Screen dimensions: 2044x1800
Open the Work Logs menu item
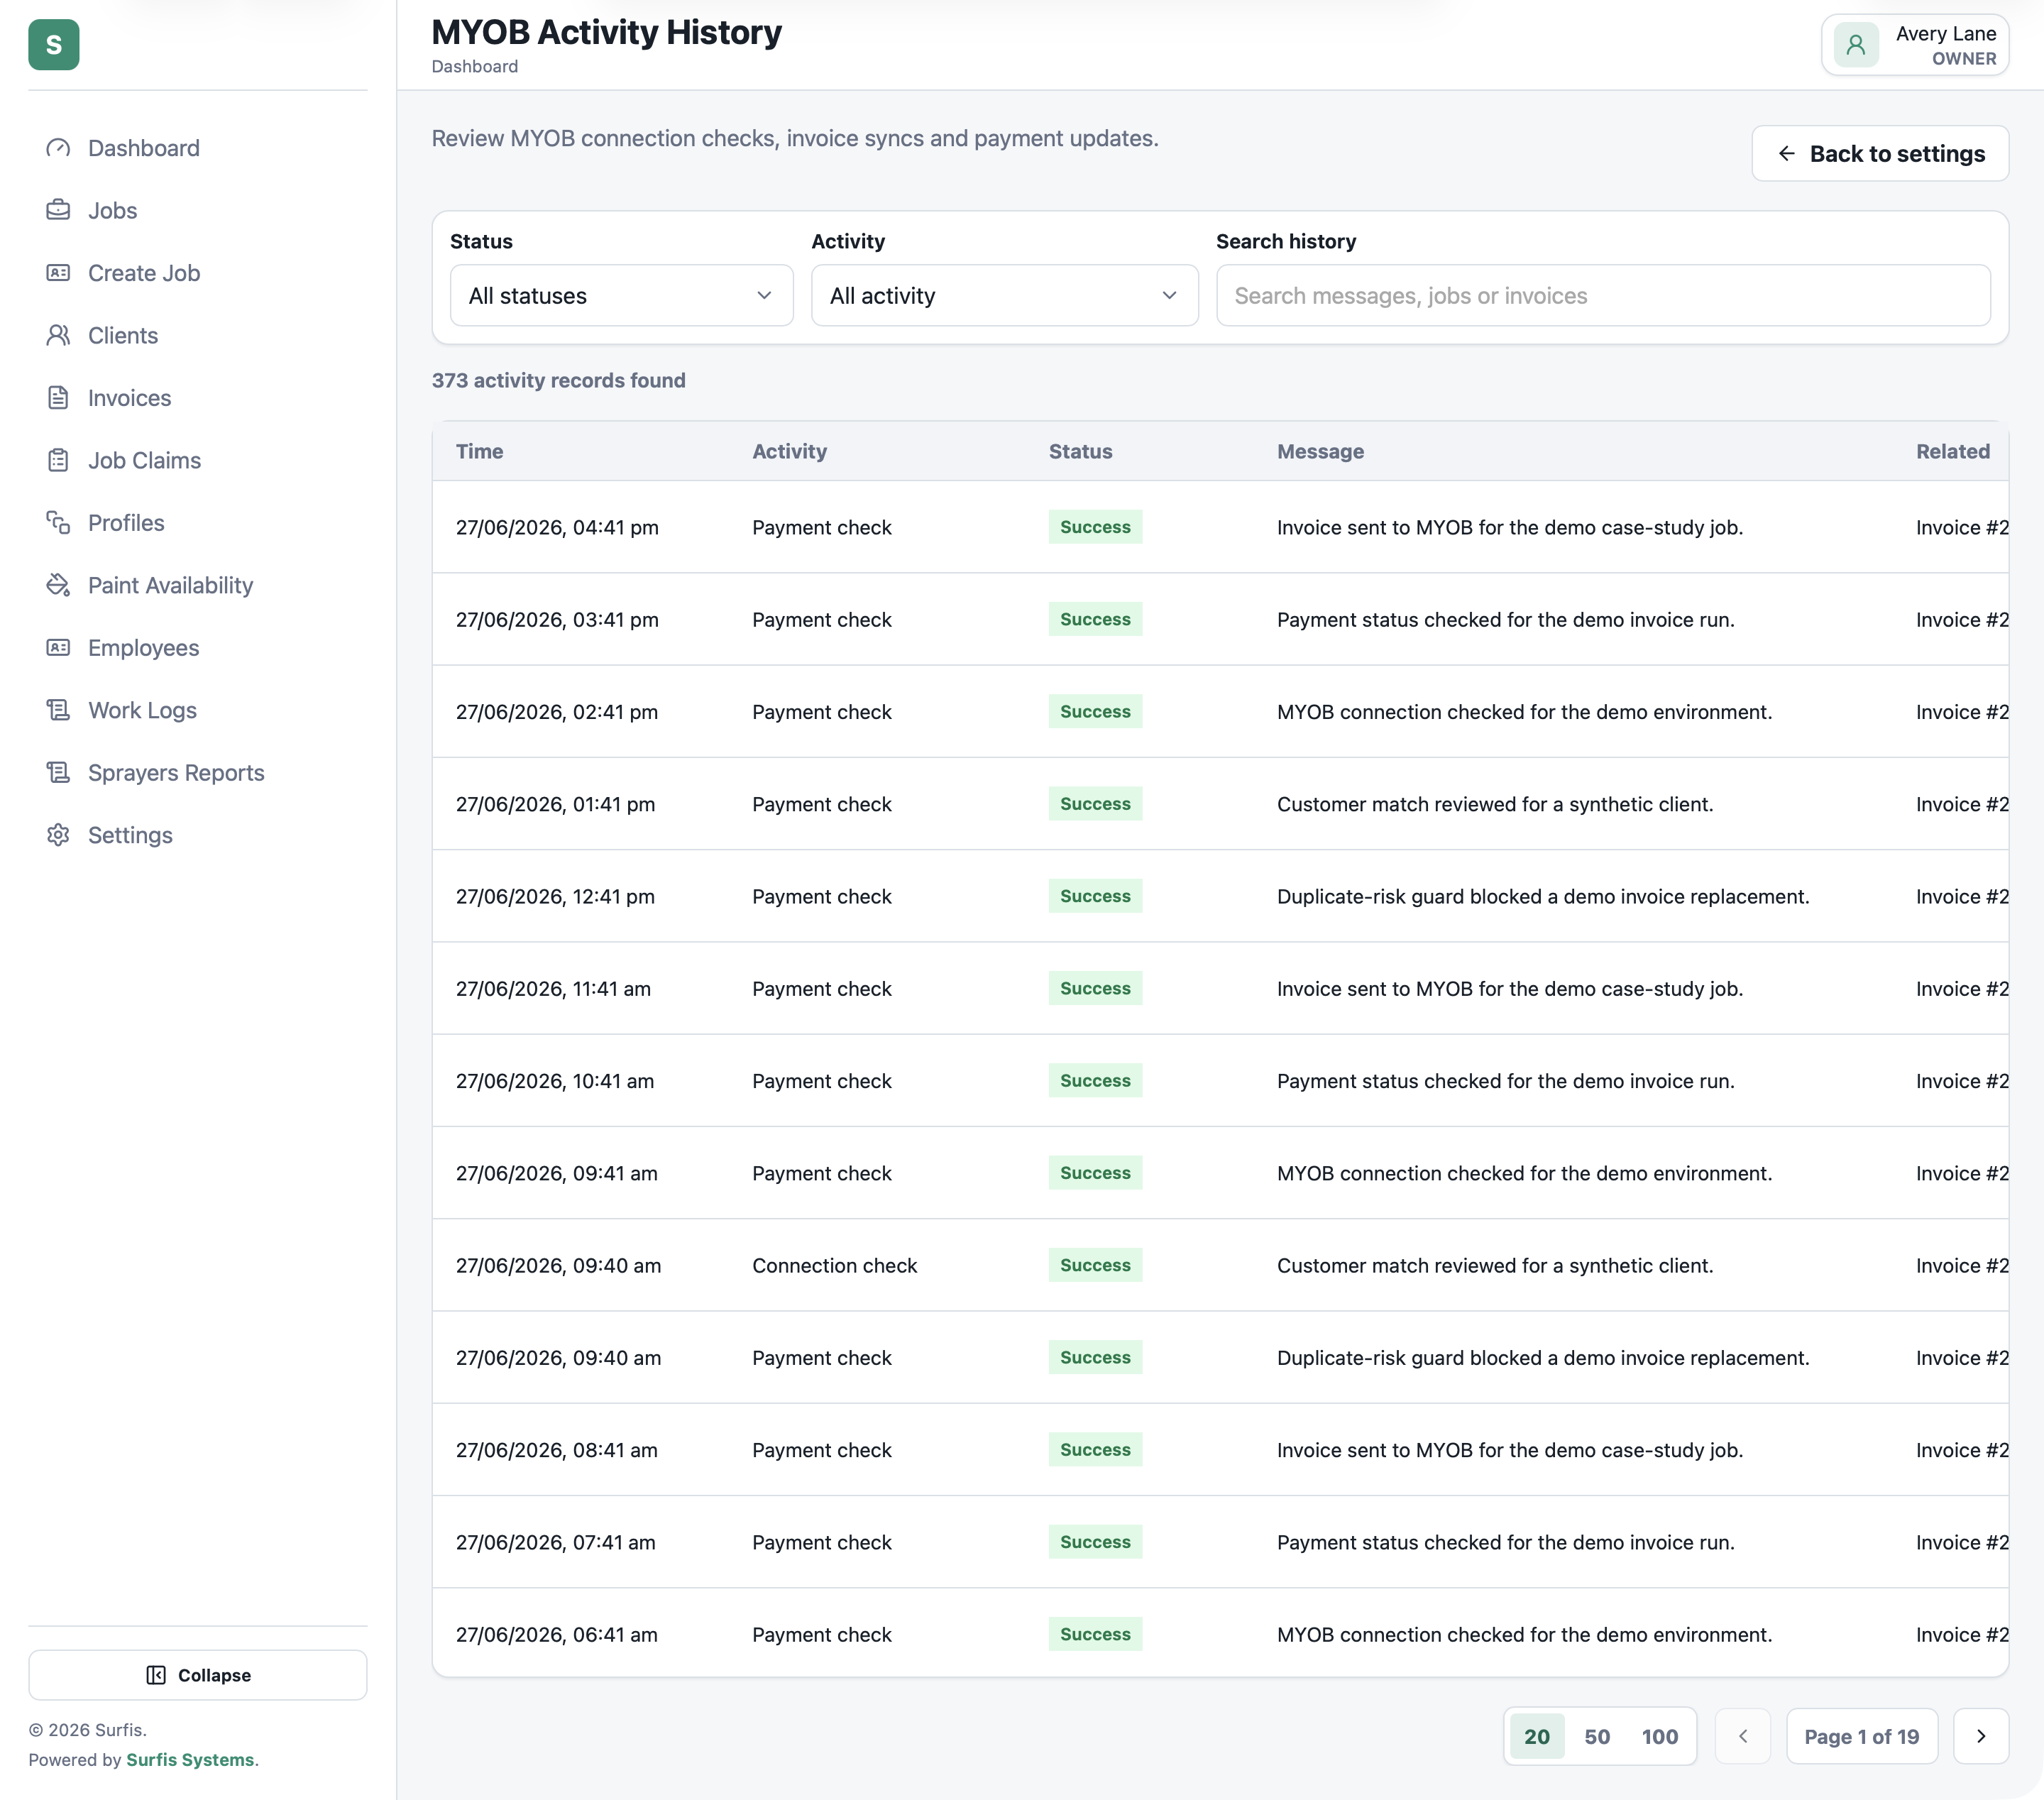pos(198,710)
